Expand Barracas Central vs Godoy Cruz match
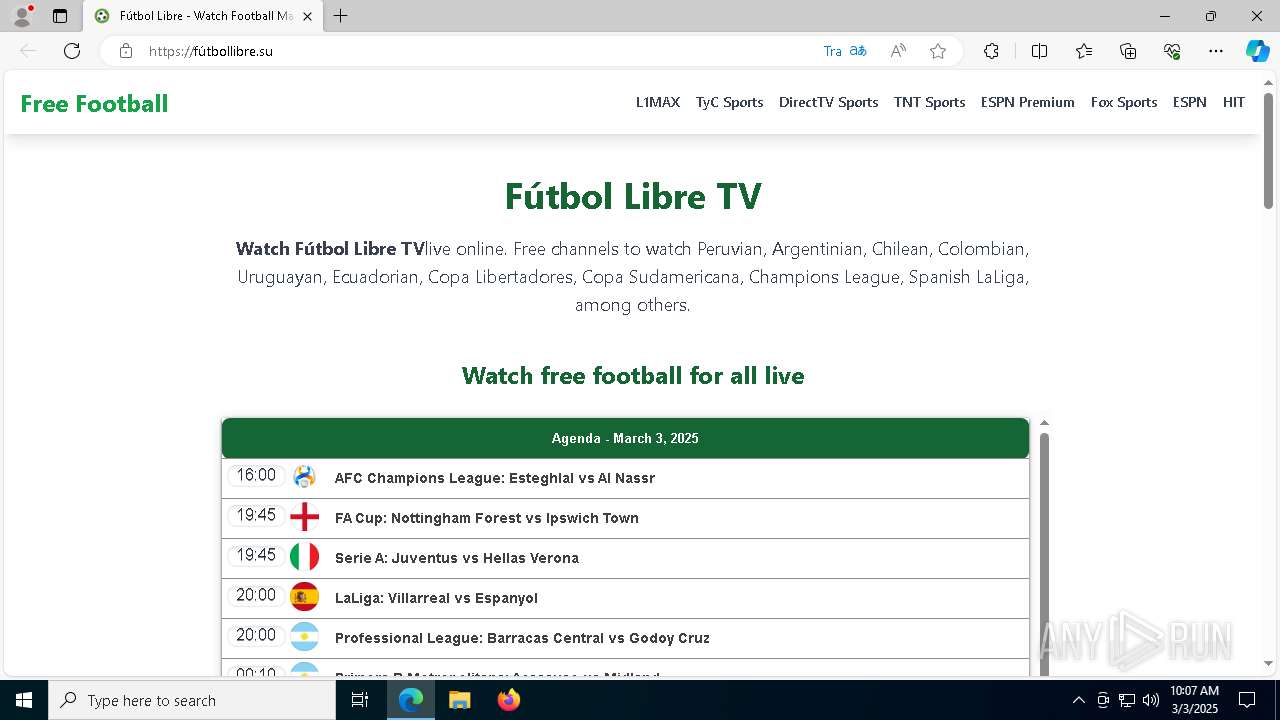This screenshot has height=720, width=1280. pyautogui.click(x=625, y=638)
